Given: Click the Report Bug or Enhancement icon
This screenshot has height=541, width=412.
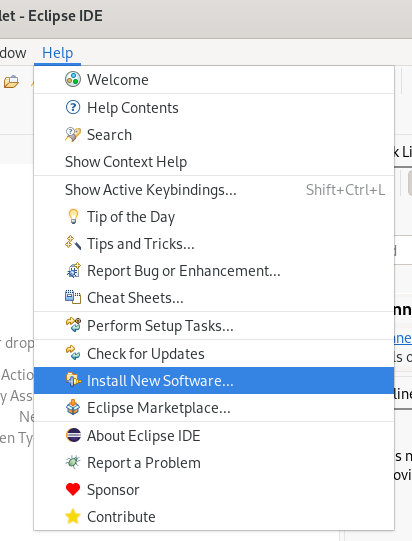Looking at the screenshot, I should (73, 270).
